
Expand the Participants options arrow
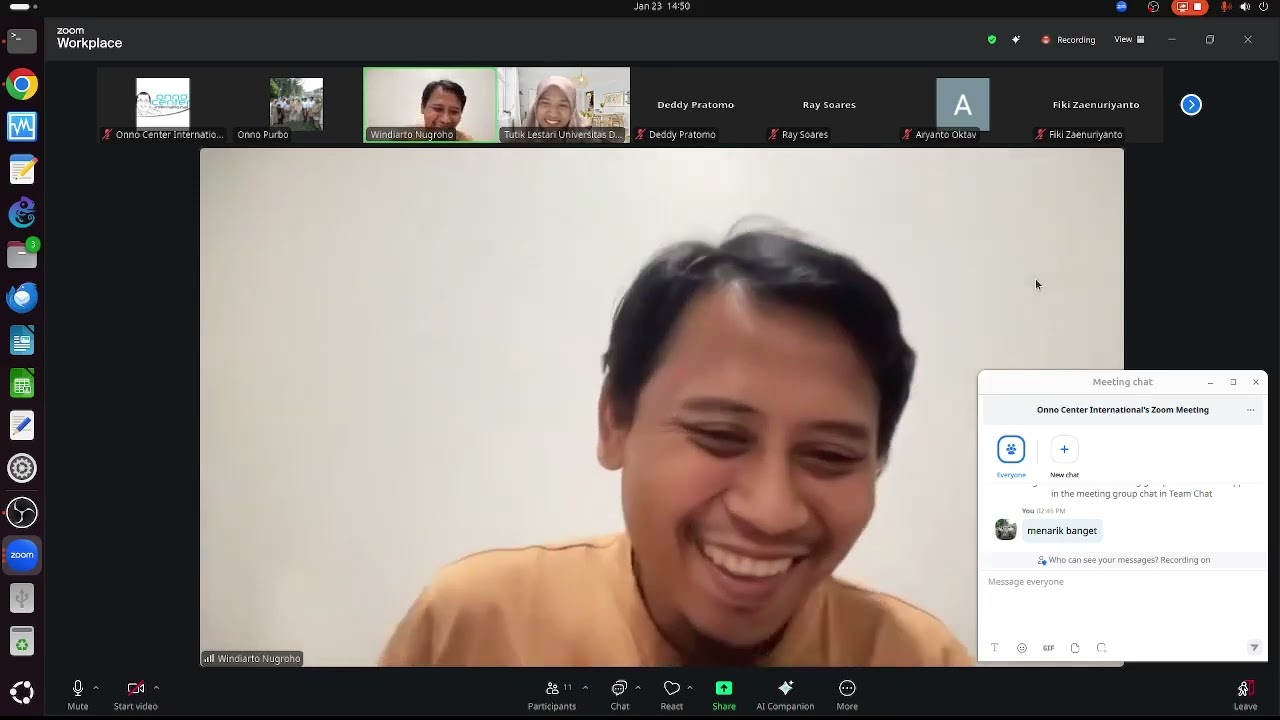585,687
